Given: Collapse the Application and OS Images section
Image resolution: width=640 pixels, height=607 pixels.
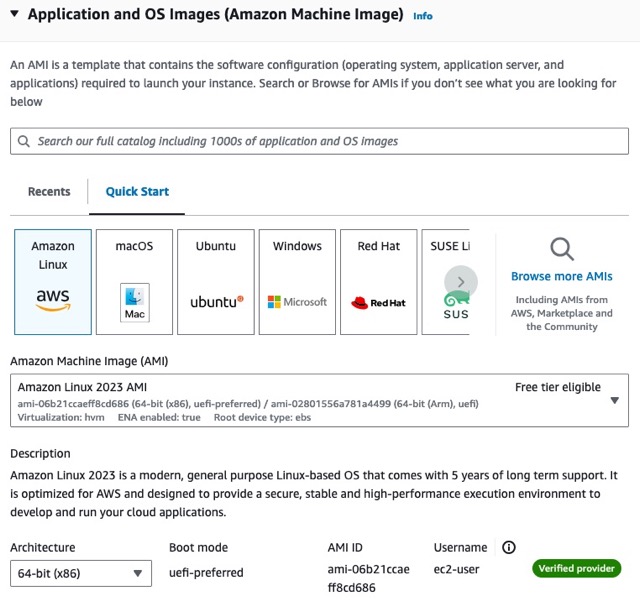Looking at the screenshot, I should tap(15, 13).
